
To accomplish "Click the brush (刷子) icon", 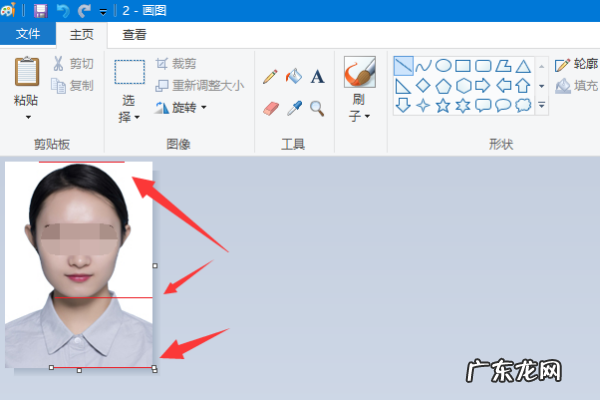I will [x=359, y=73].
